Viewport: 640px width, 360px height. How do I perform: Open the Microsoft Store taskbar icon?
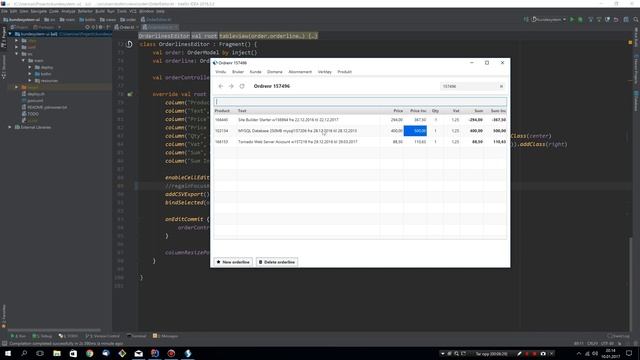pos(73,353)
